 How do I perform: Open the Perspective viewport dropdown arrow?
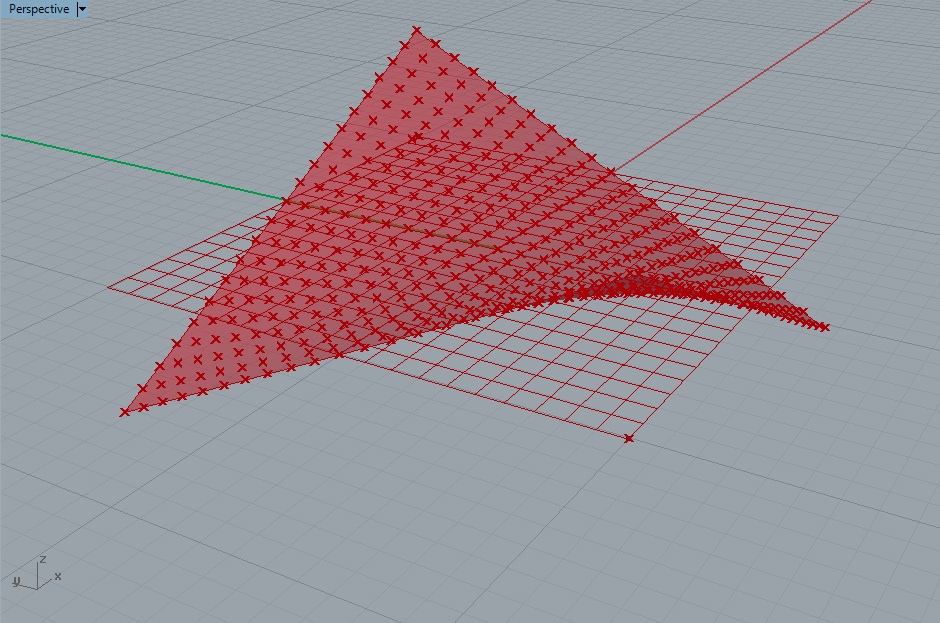[83, 9]
